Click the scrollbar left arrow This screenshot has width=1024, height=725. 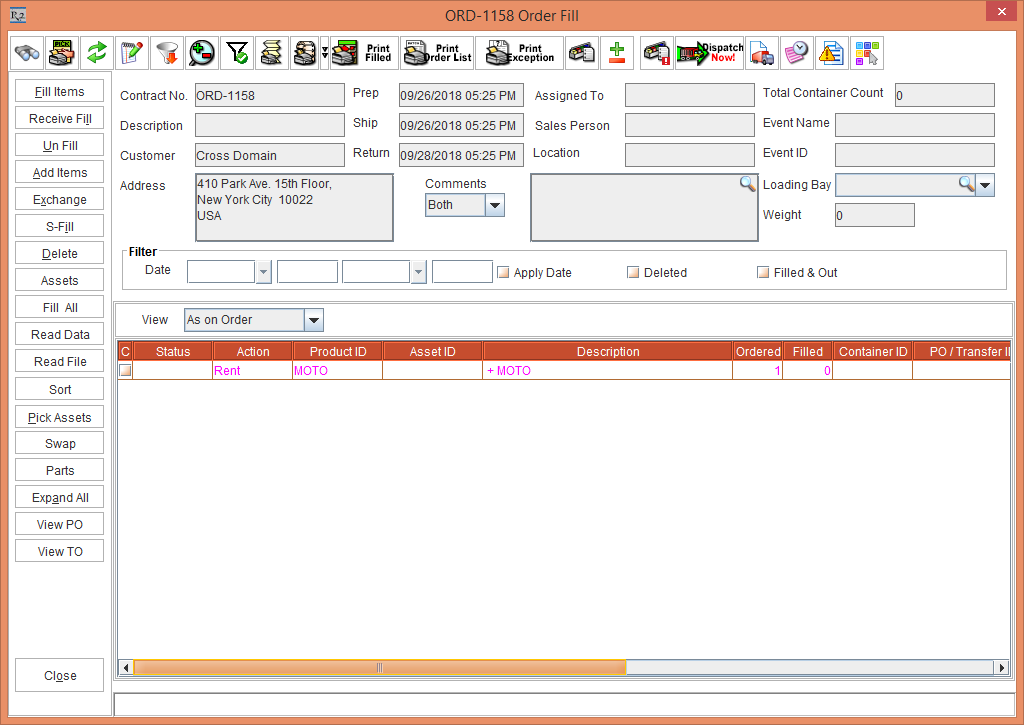[126, 668]
